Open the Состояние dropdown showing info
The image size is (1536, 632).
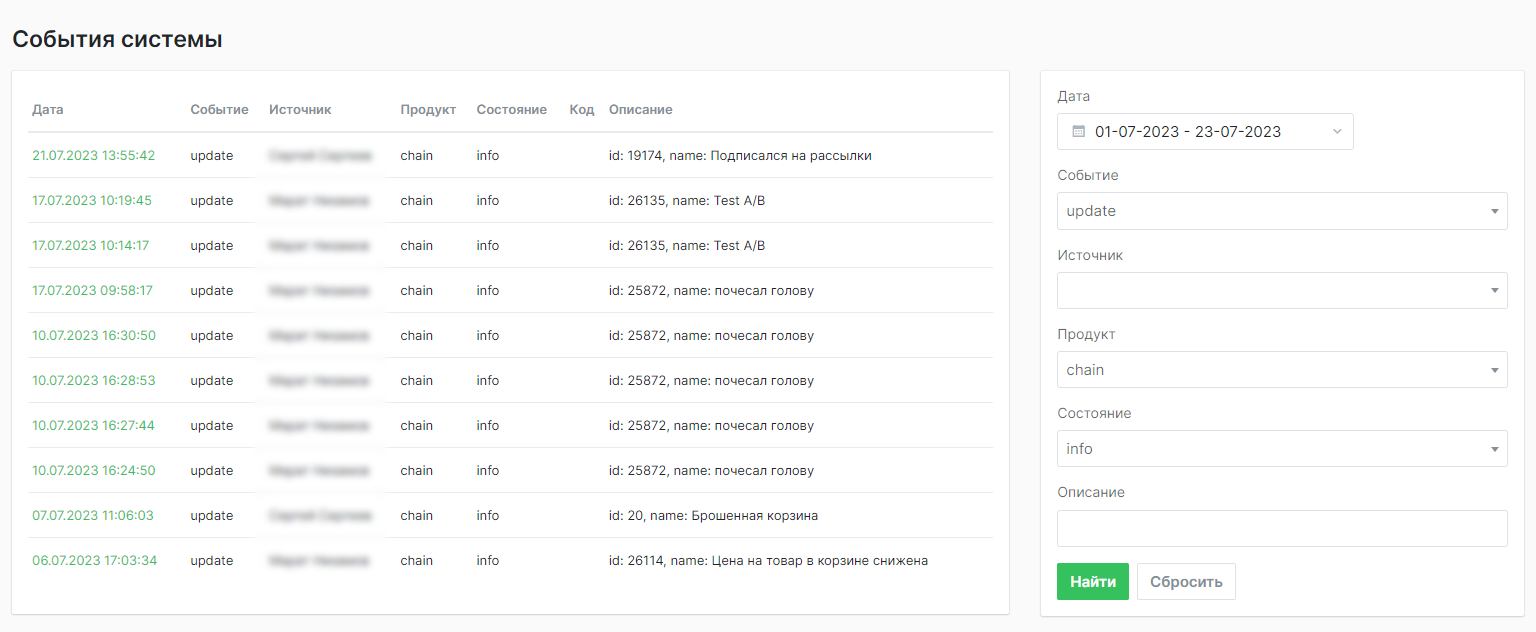tap(1281, 449)
